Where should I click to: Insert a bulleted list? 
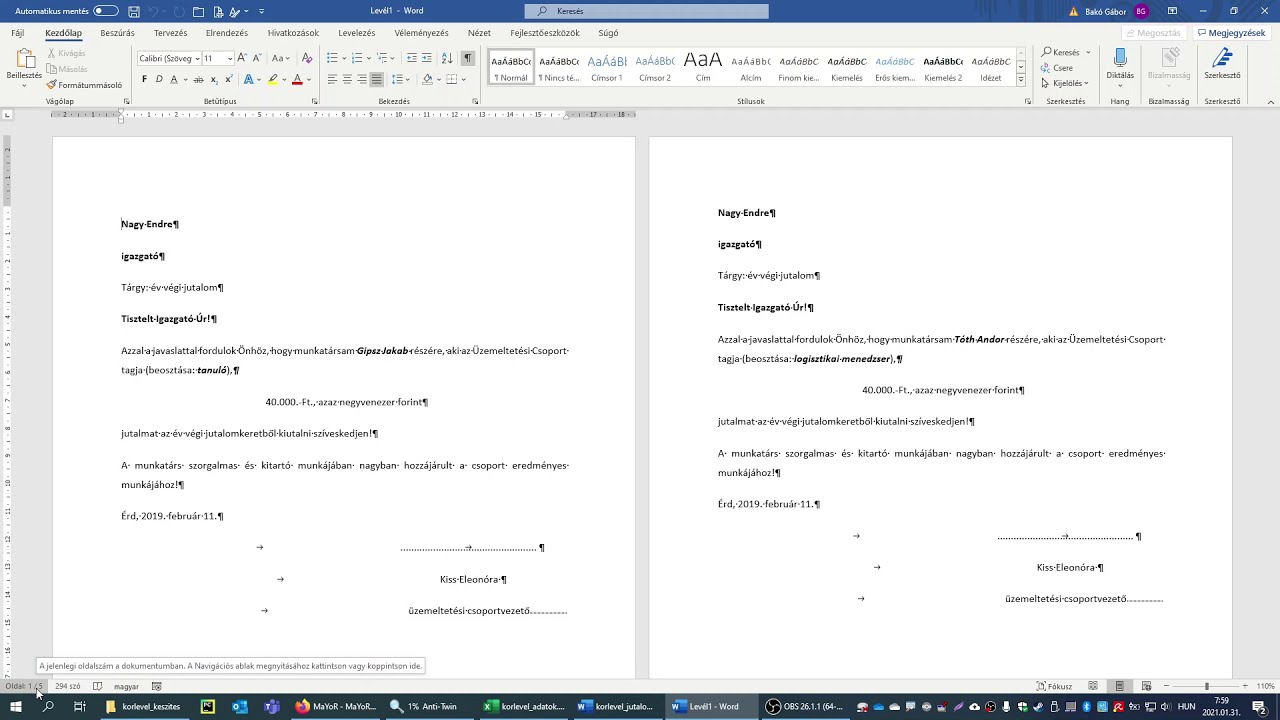tap(332, 58)
